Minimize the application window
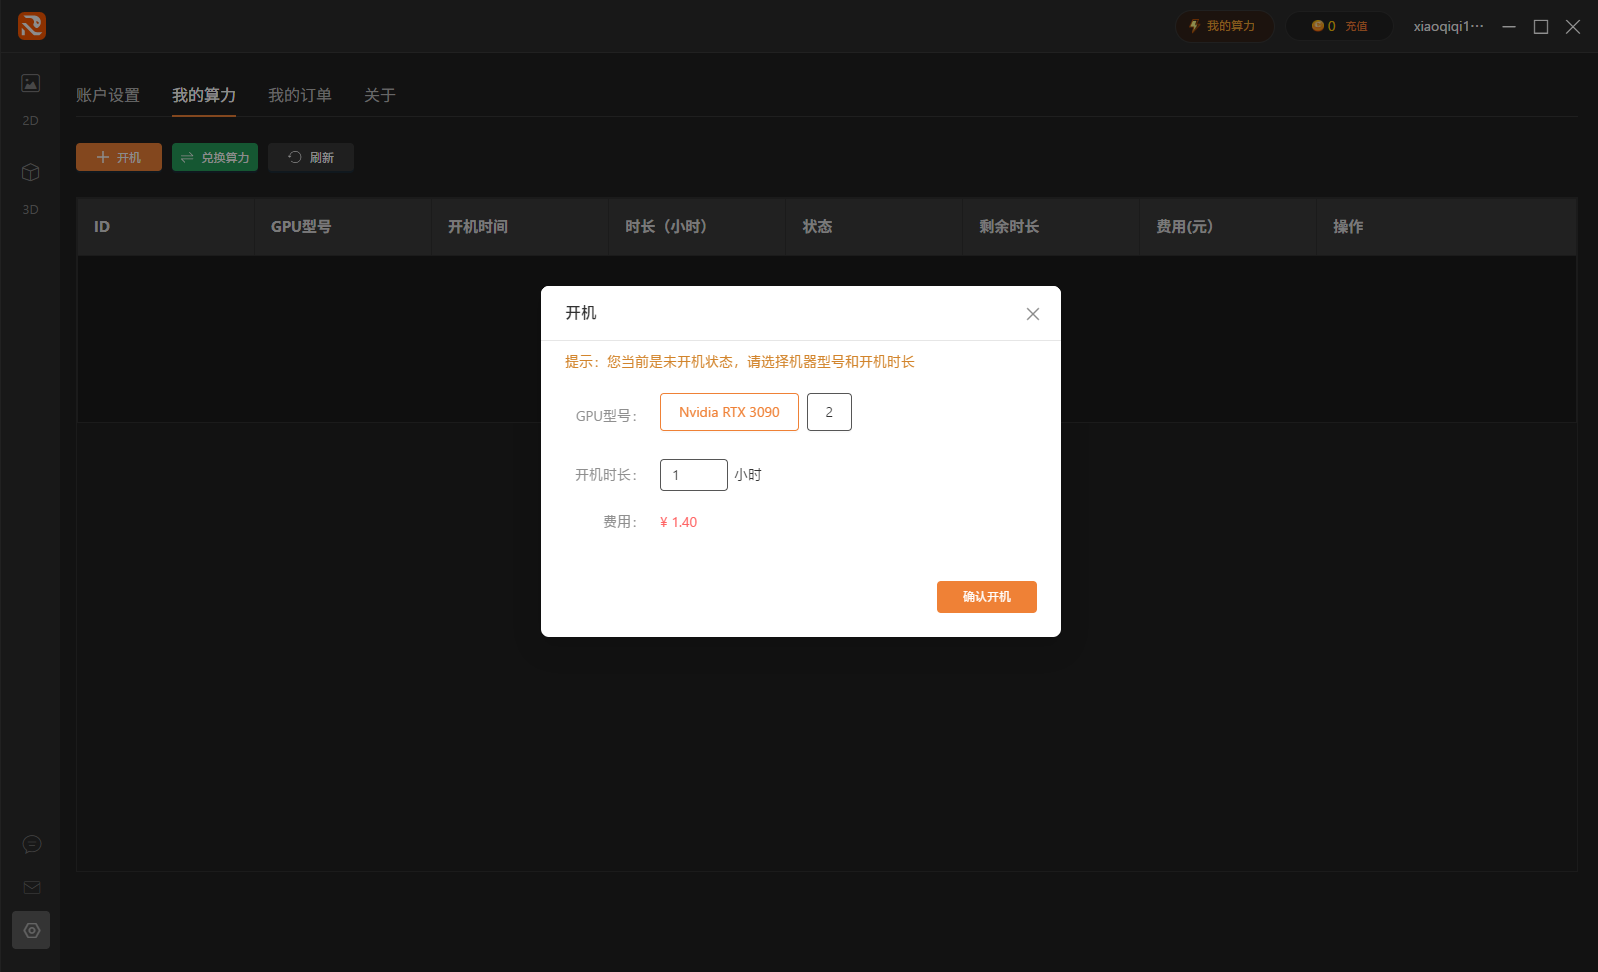The width and height of the screenshot is (1598, 972). (x=1509, y=27)
